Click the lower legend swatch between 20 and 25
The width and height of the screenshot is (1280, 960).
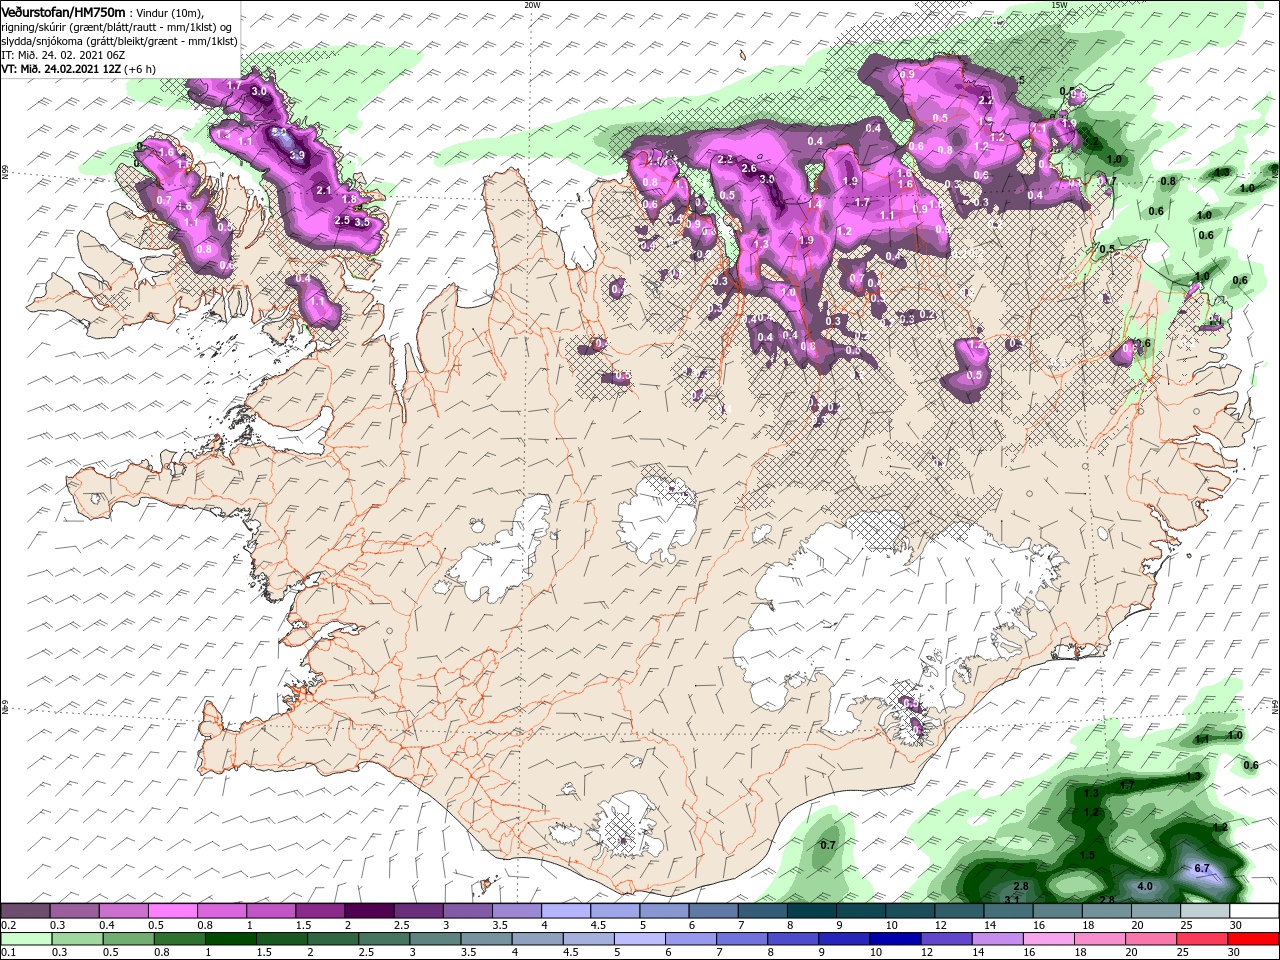tap(1152, 939)
